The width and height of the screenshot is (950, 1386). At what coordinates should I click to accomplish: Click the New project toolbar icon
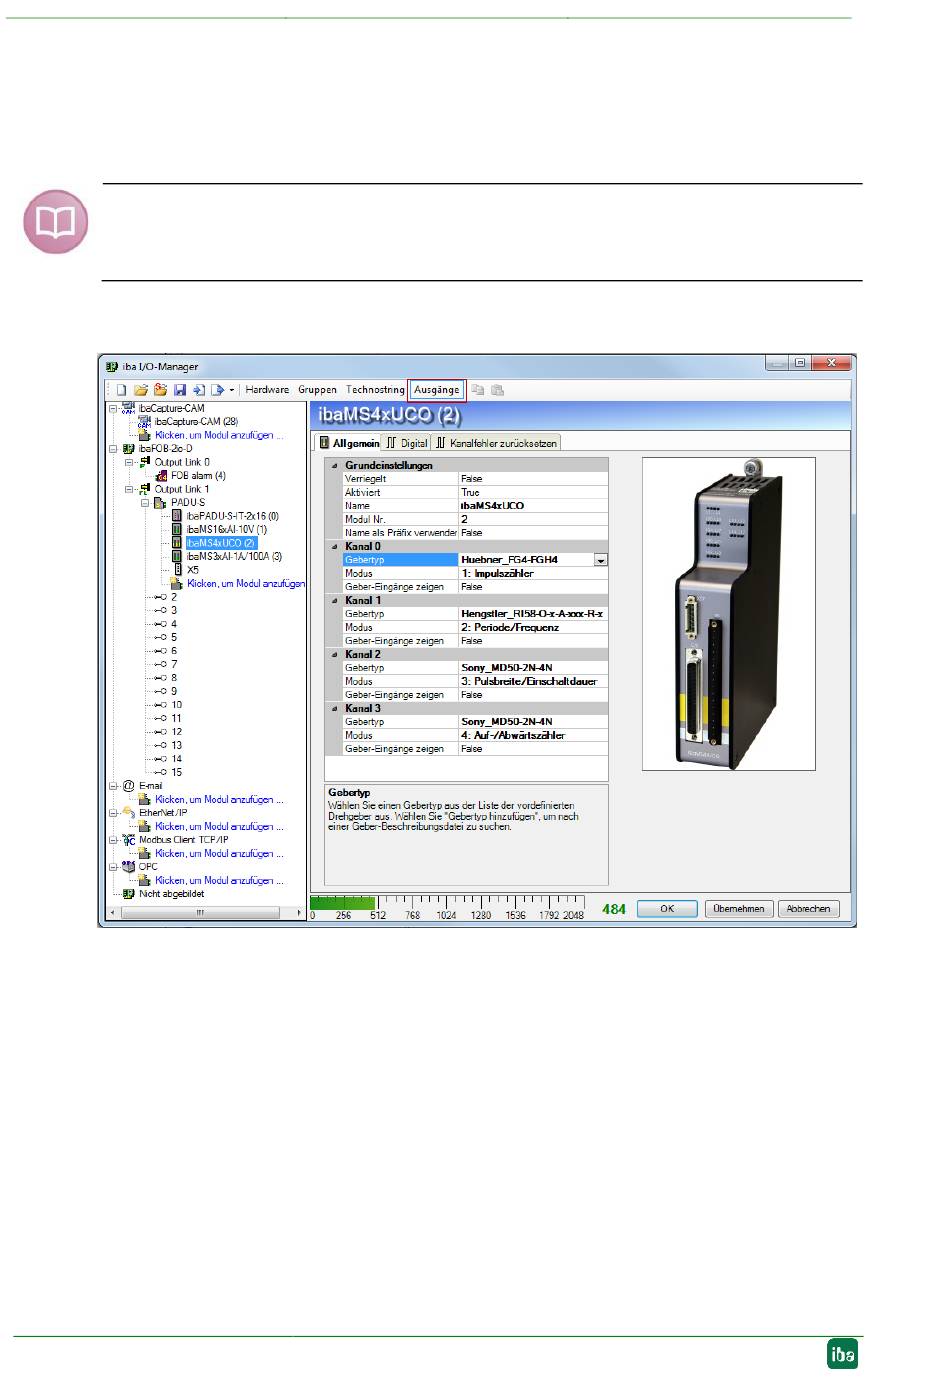tap(120, 390)
